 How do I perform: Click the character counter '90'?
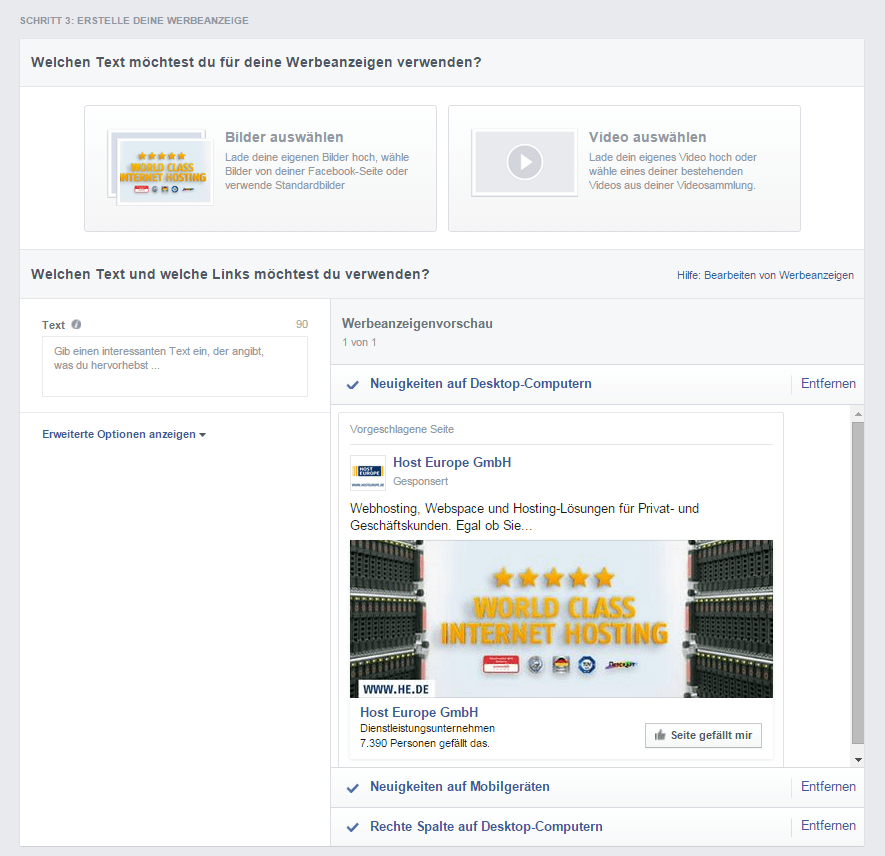click(x=302, y=324)
